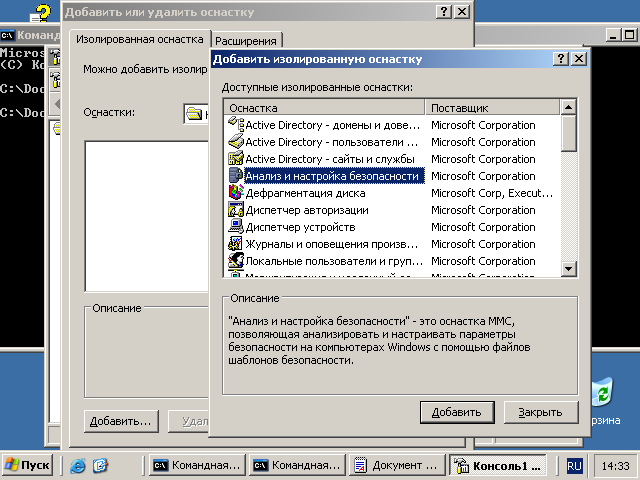Click the RU language indicator
This screenshot has width=640, height=480.
tap(574, 465)
